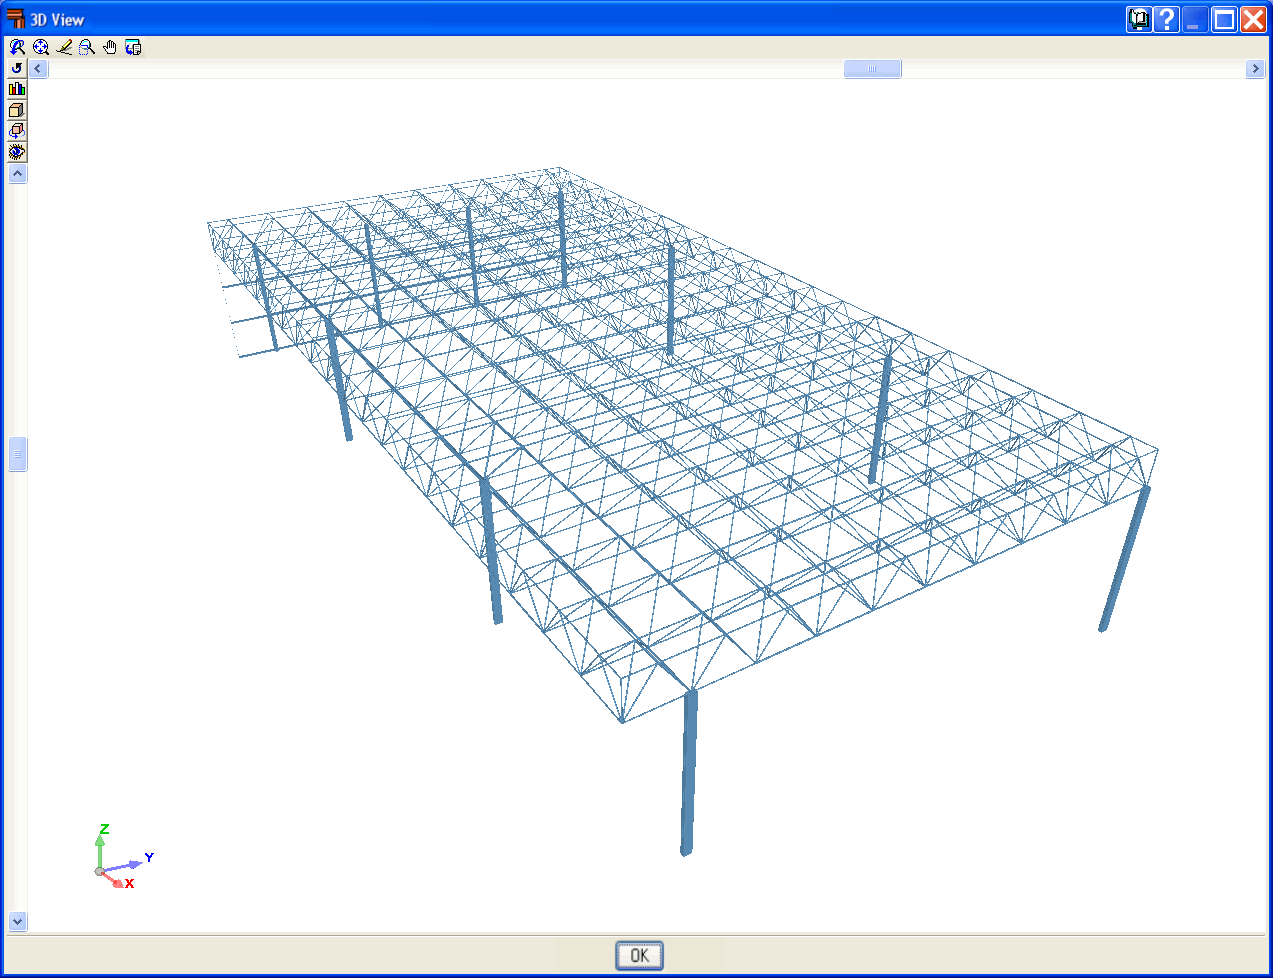Open the title bar question mark help button
Viewport: 1273px width, 978px height.
(1166, 19)
